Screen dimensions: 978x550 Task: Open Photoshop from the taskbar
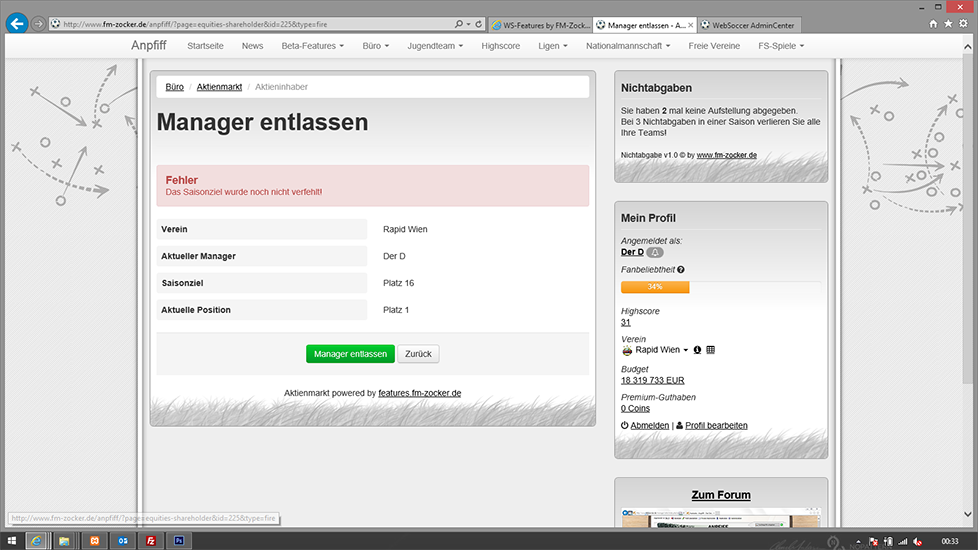coord(179,540)
